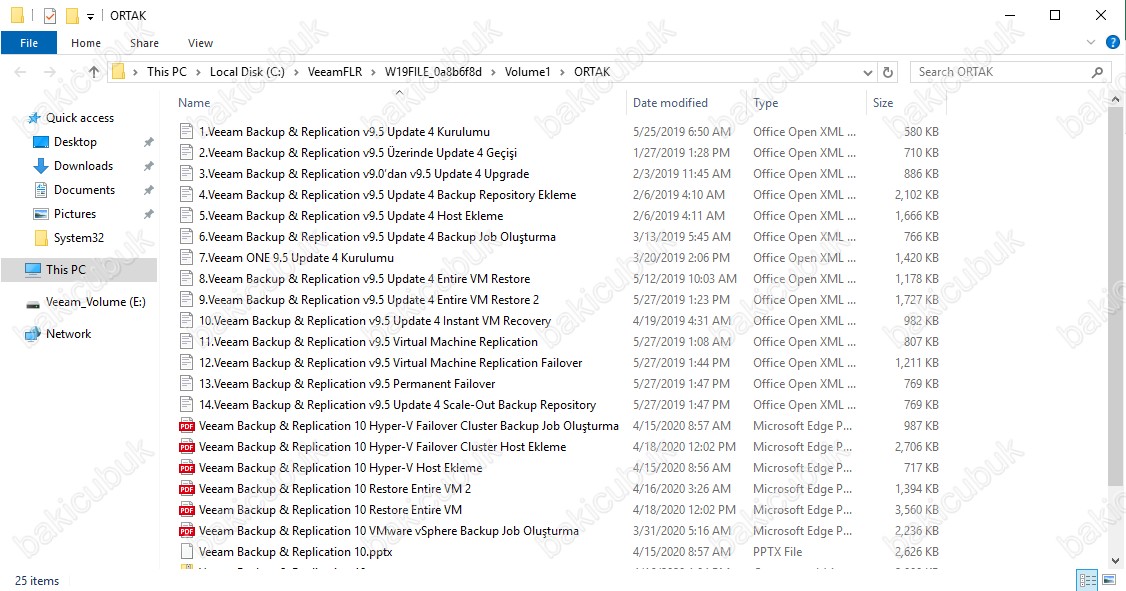Screen dimensions: 1126x591
Task: Open the File ribbon tab
Action: tap(29, 43)
